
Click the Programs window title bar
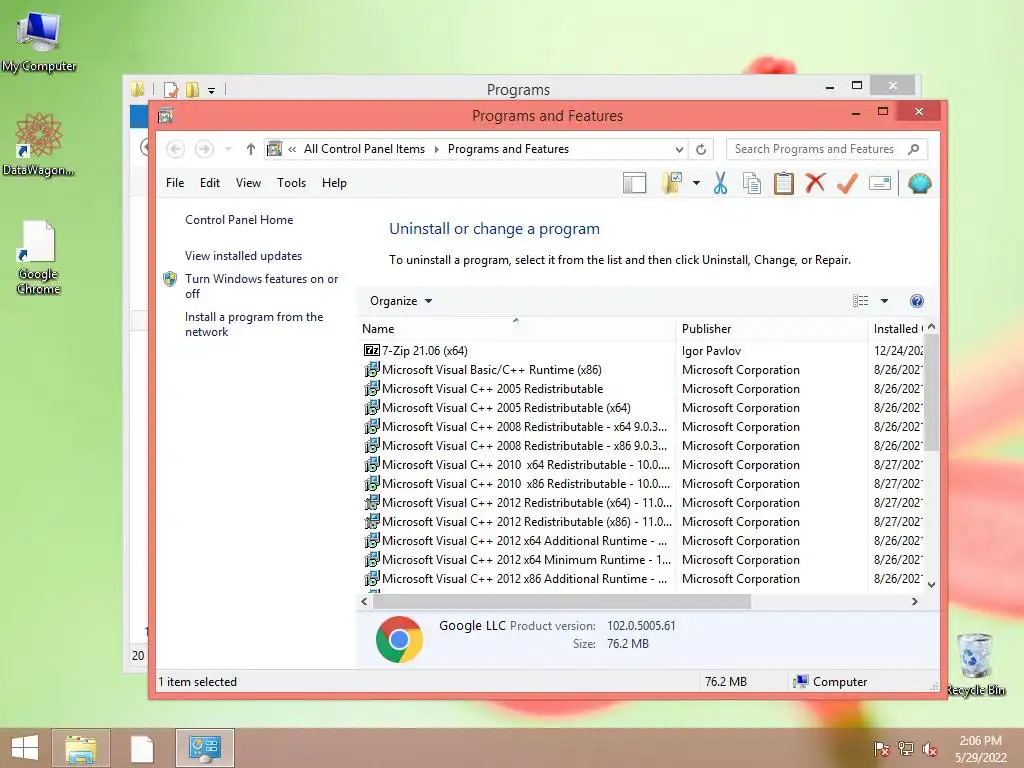point(519,89)
